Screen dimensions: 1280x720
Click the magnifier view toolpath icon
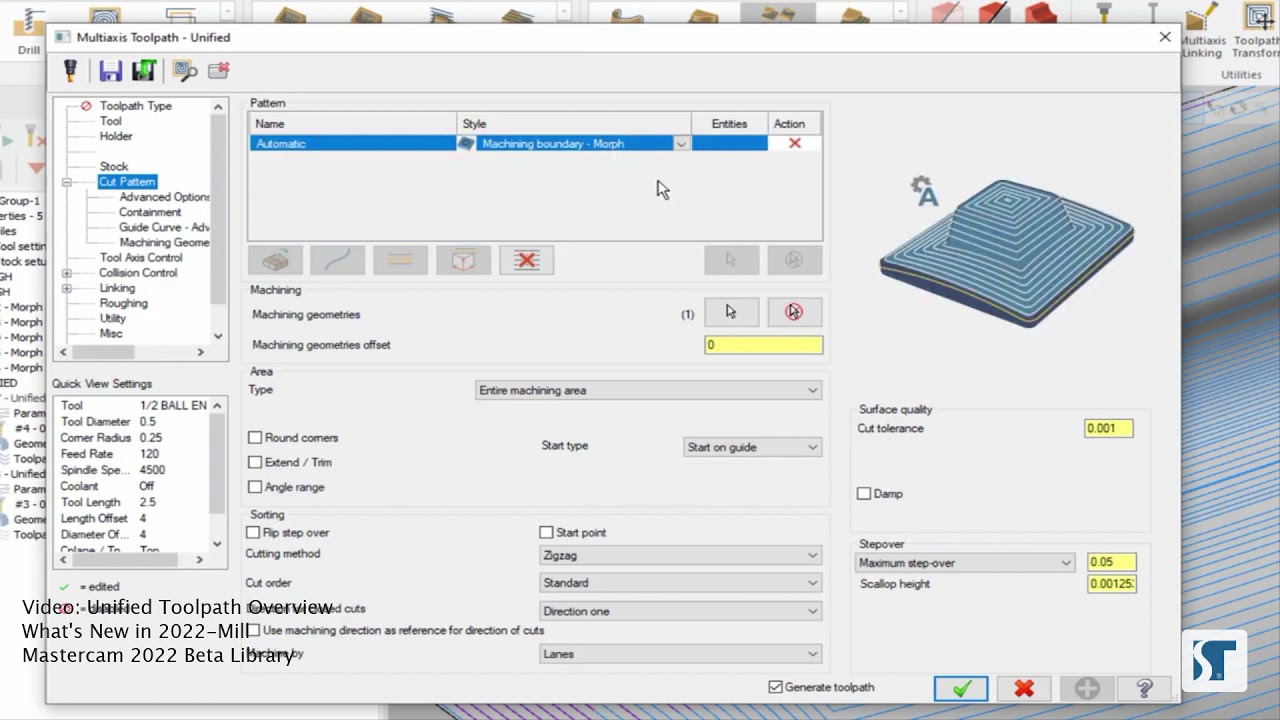(x=184, y=70)
